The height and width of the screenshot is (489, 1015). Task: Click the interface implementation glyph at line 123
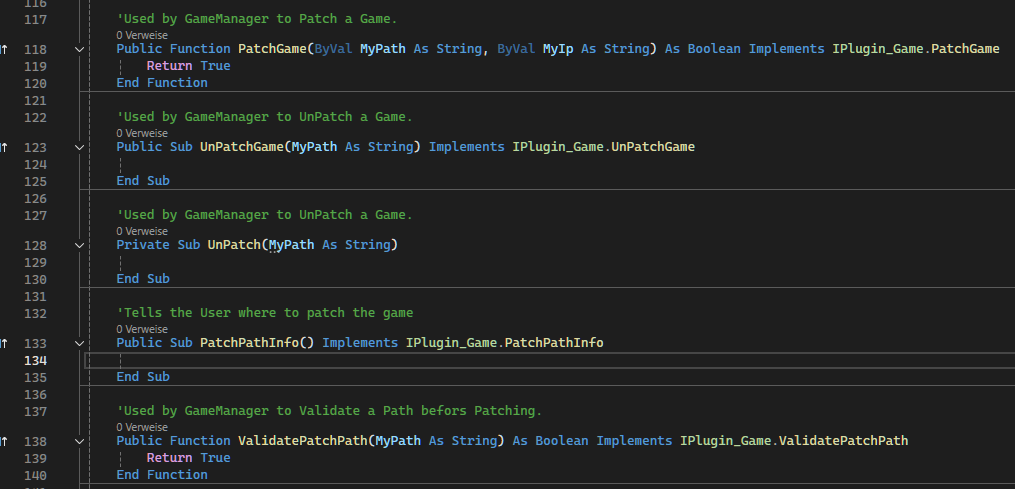[x=3, y=147]
